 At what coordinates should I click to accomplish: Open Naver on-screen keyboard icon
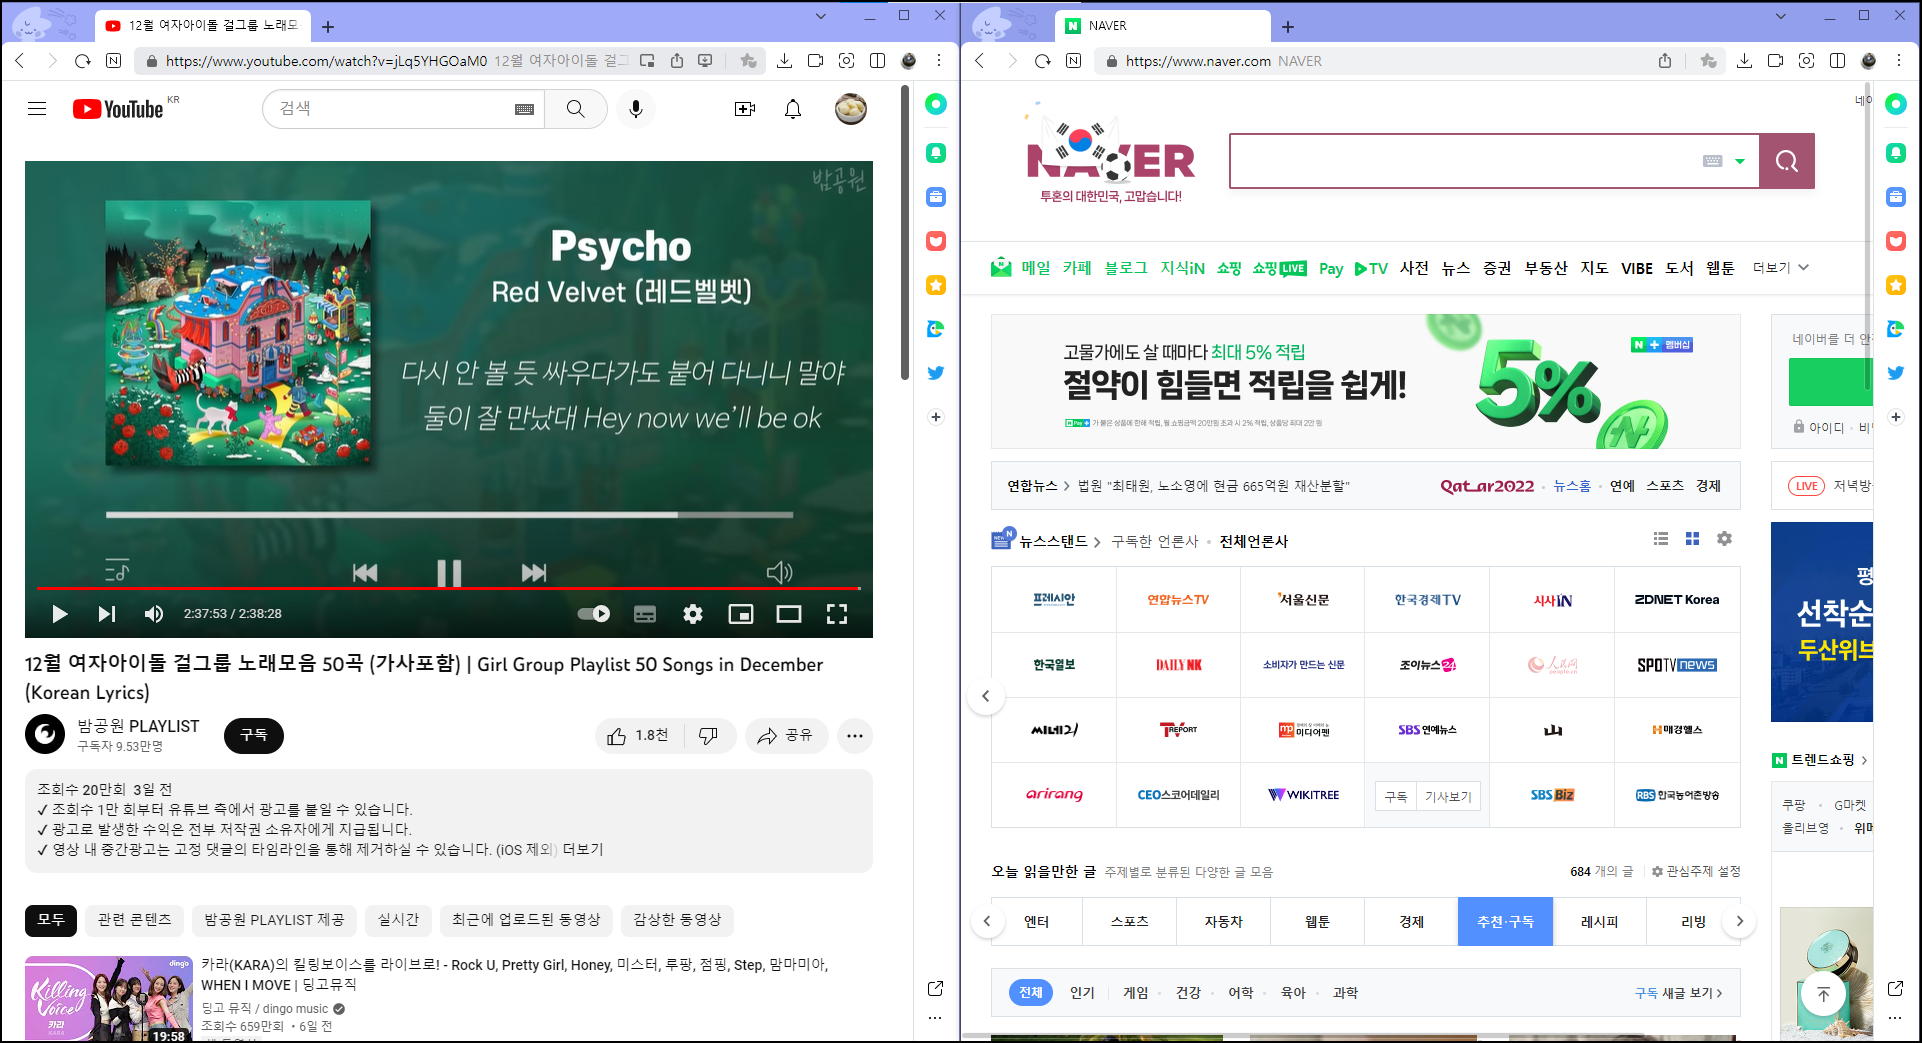point(1713,161)
